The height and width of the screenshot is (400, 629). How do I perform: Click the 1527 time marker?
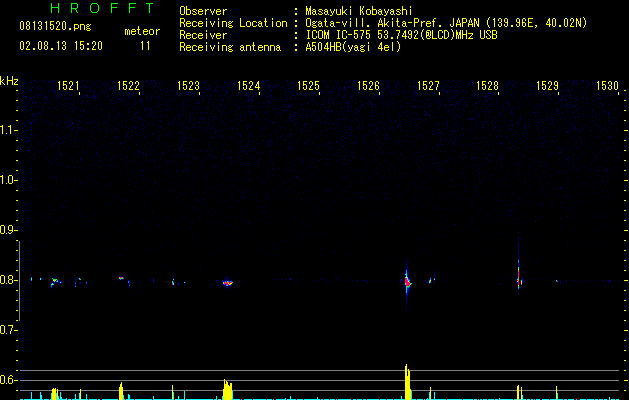pos(428,86)
